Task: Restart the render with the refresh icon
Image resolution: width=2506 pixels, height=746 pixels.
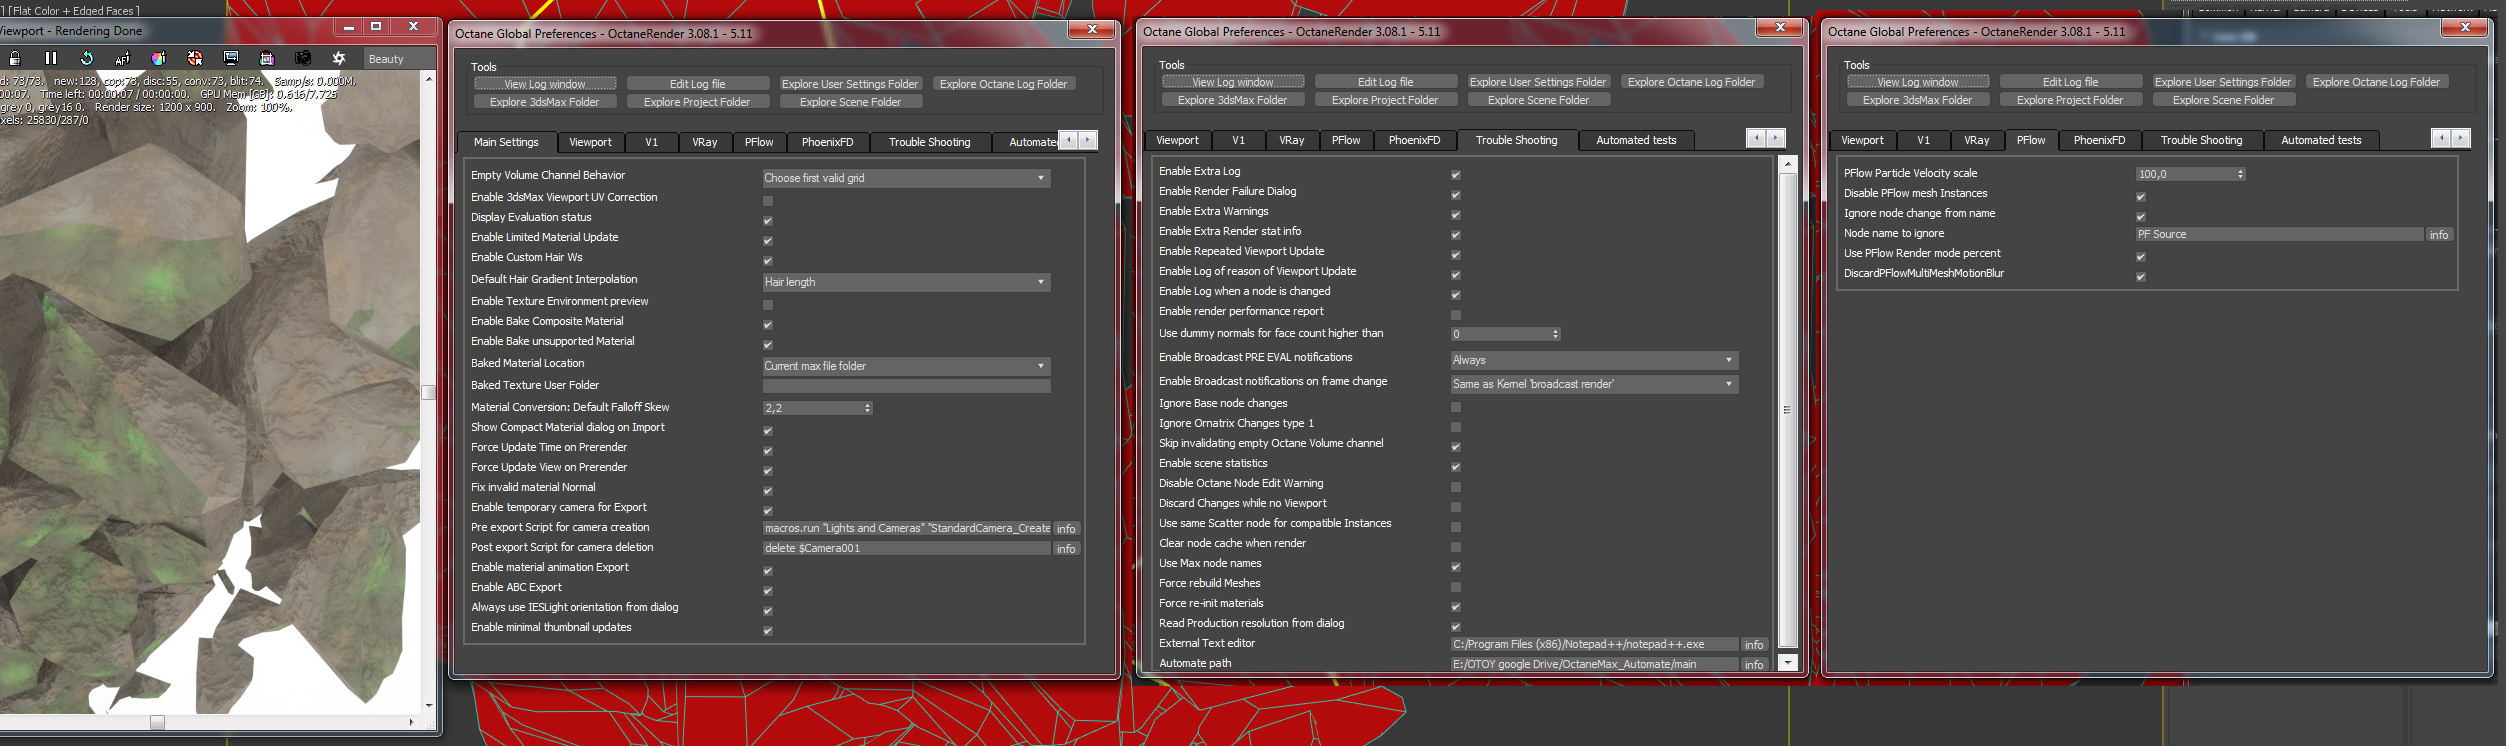Action: click(x=87, y=58)
